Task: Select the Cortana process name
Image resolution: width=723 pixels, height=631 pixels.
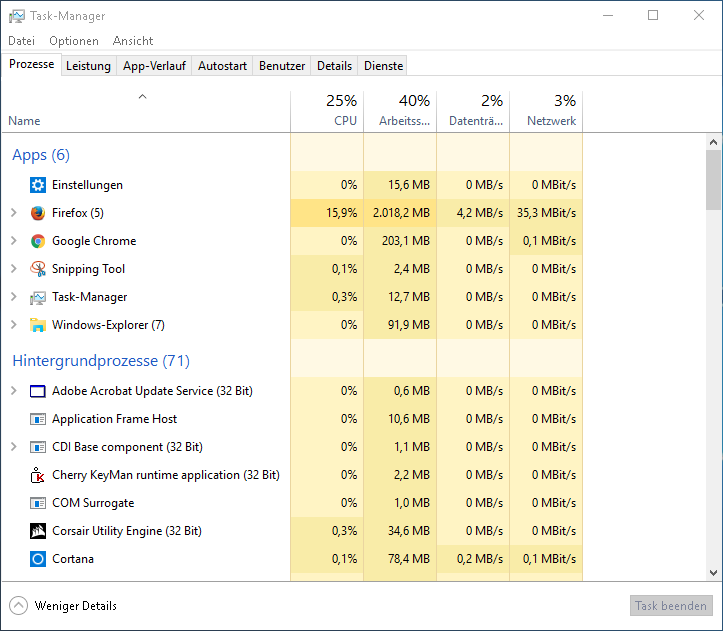Action: (x=73, y=559)
